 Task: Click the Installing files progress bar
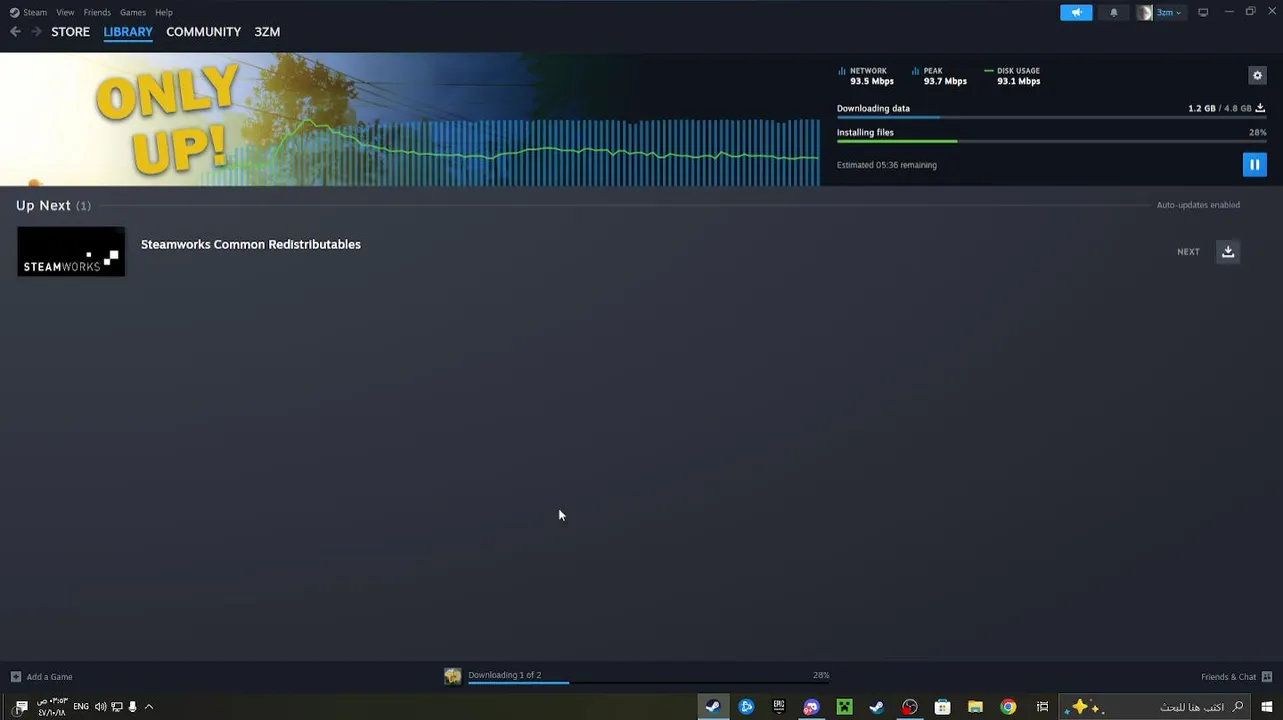pyautogui.click(x=1051, y=142)
